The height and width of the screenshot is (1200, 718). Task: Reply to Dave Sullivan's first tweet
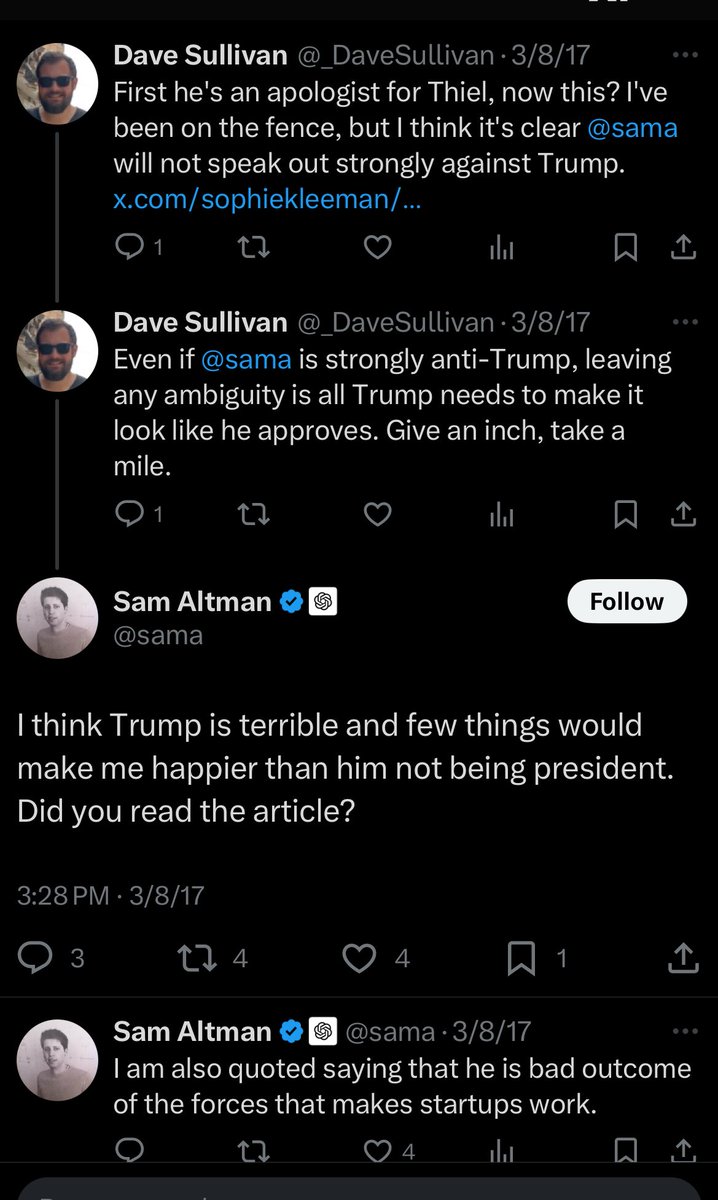coord(131,247)
